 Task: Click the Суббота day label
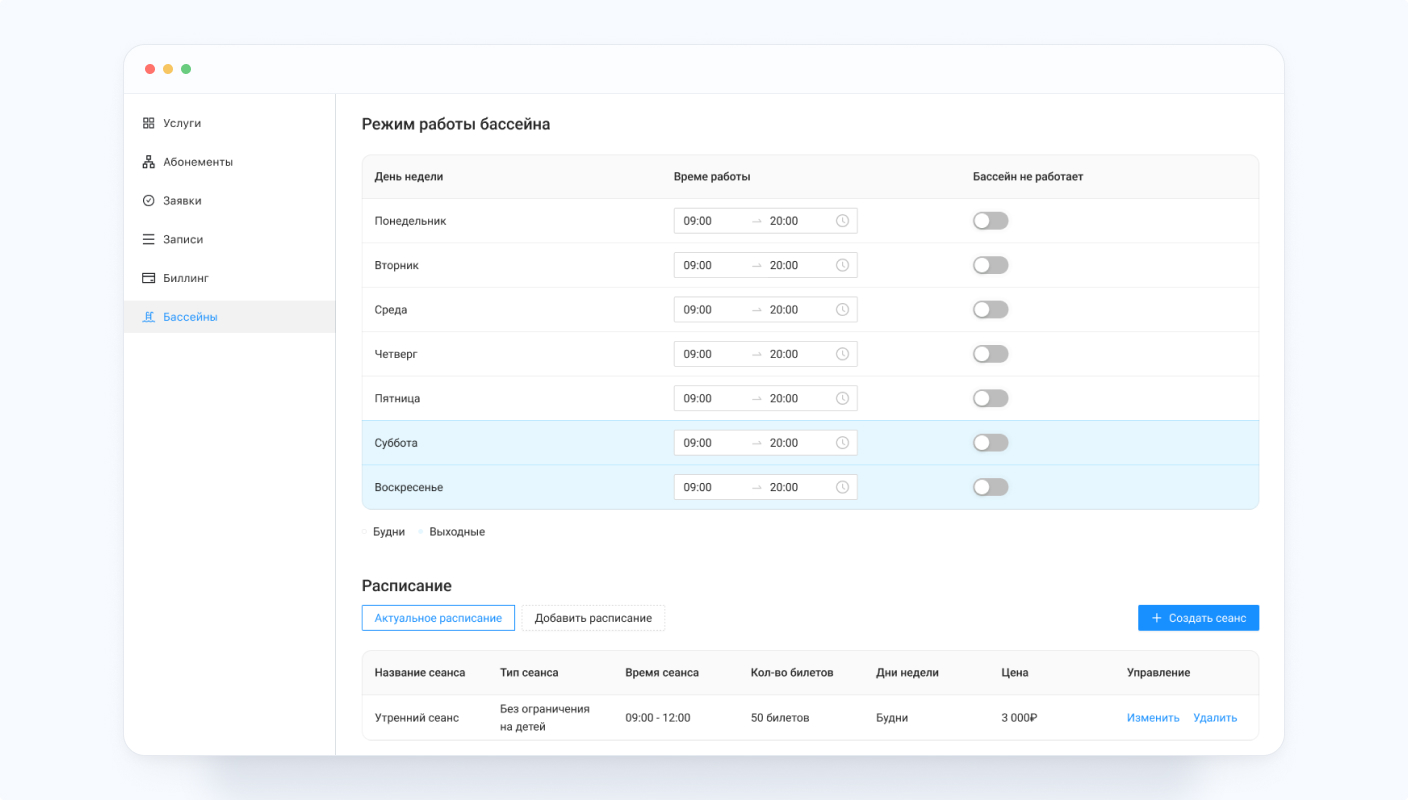pyautogui.click(x=396, y=443)
